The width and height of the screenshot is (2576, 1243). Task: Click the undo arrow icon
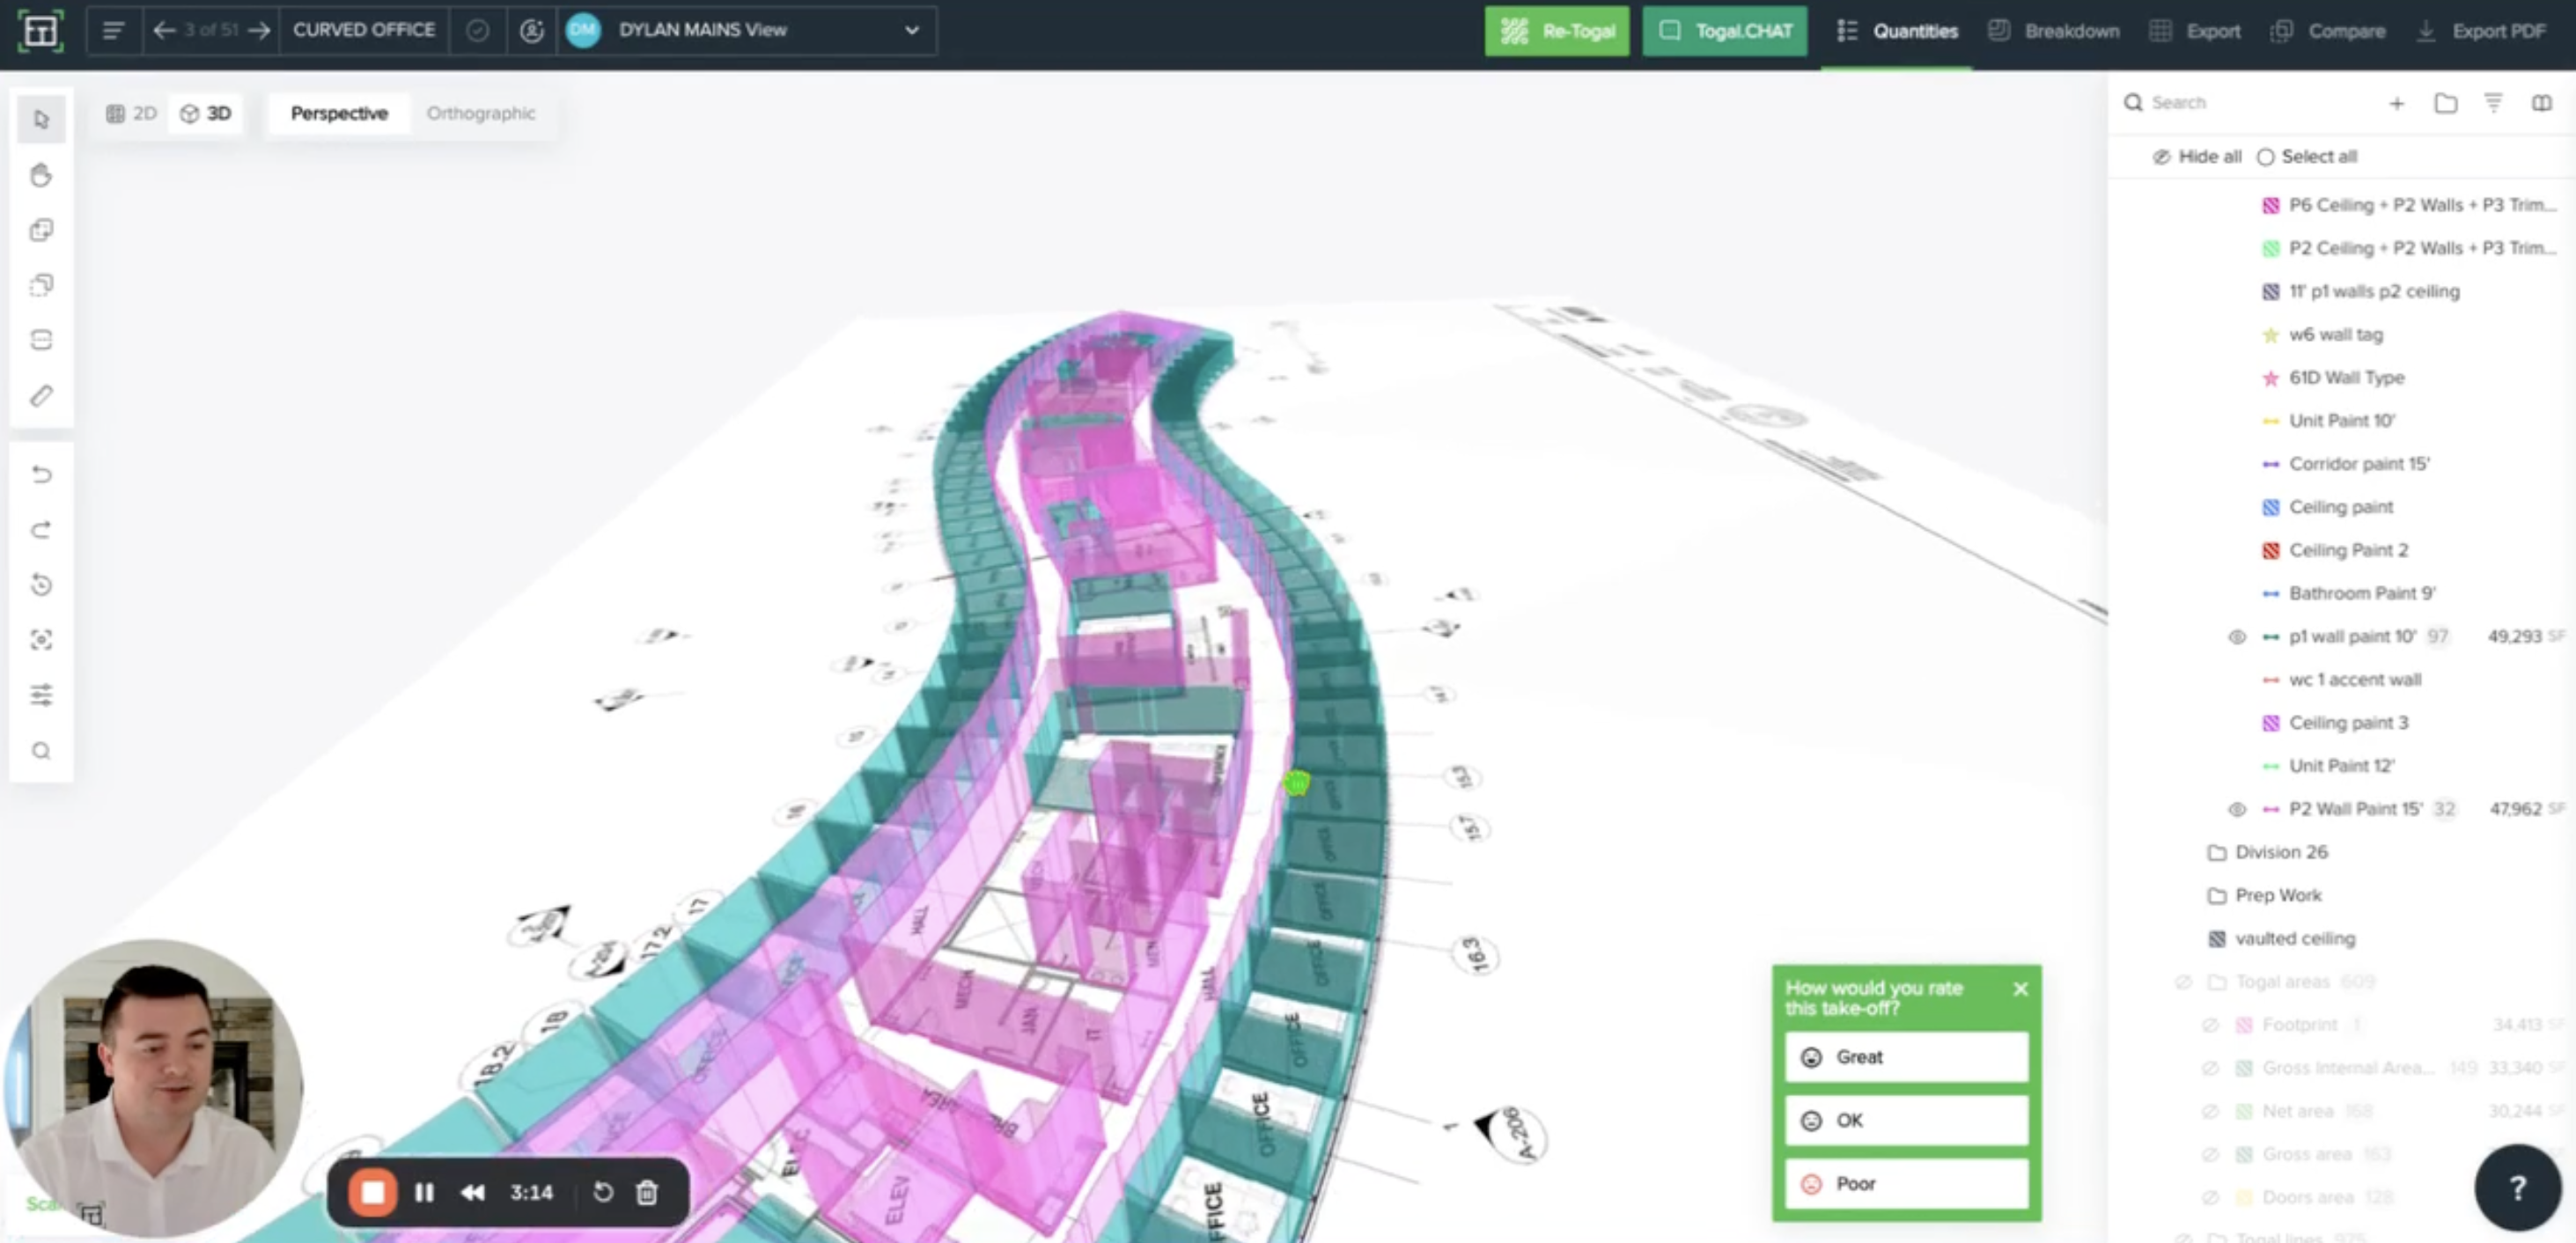coord(41,474)
